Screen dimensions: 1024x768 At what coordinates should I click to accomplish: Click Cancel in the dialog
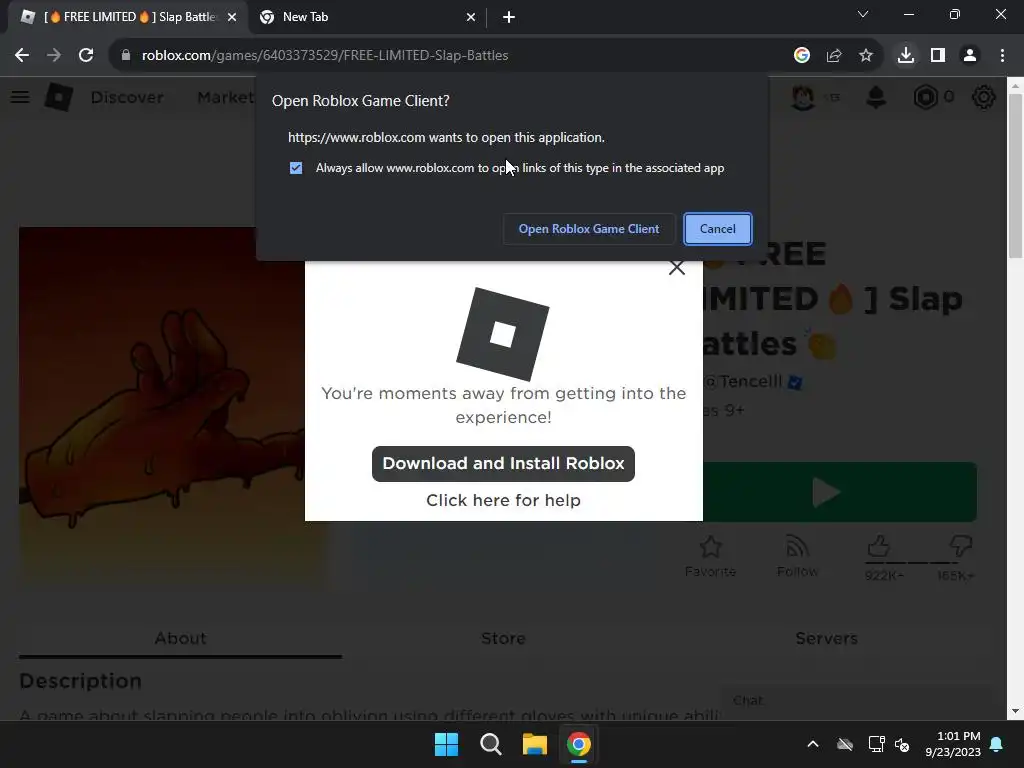pos(718,229)
